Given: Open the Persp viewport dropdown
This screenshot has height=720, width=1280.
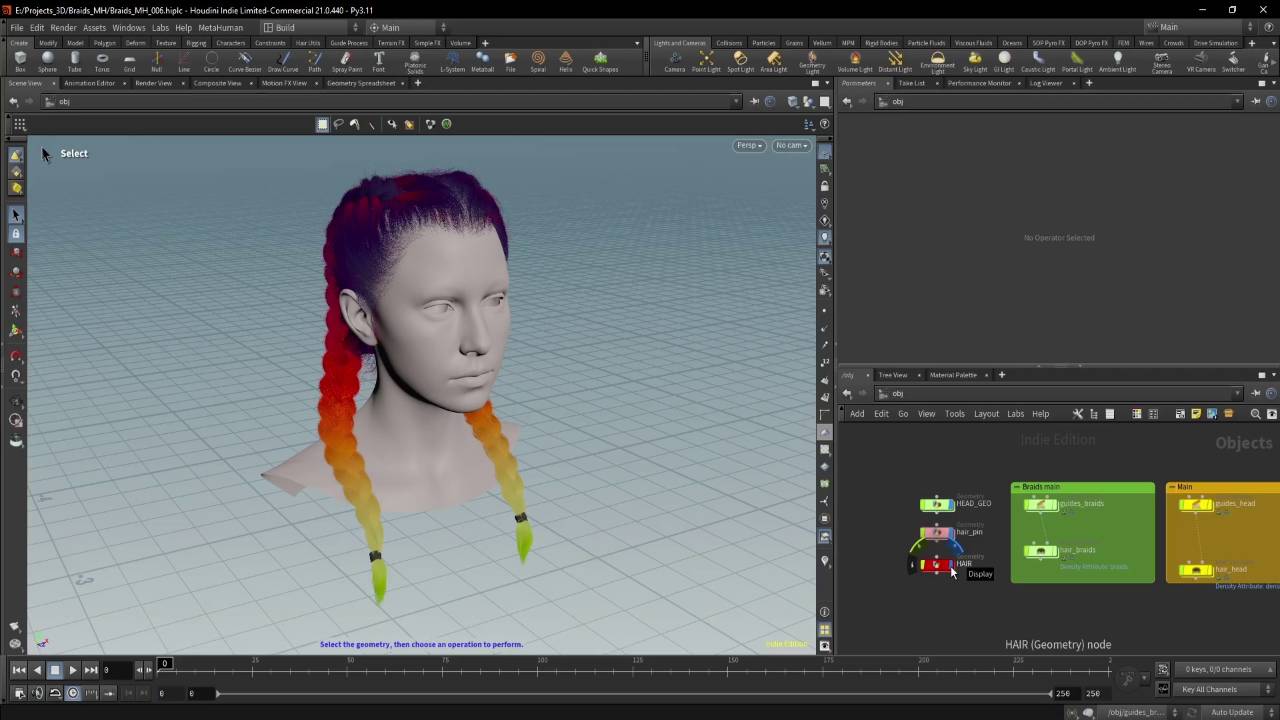Looking at the screenshot, I should (x=749, y=146).
